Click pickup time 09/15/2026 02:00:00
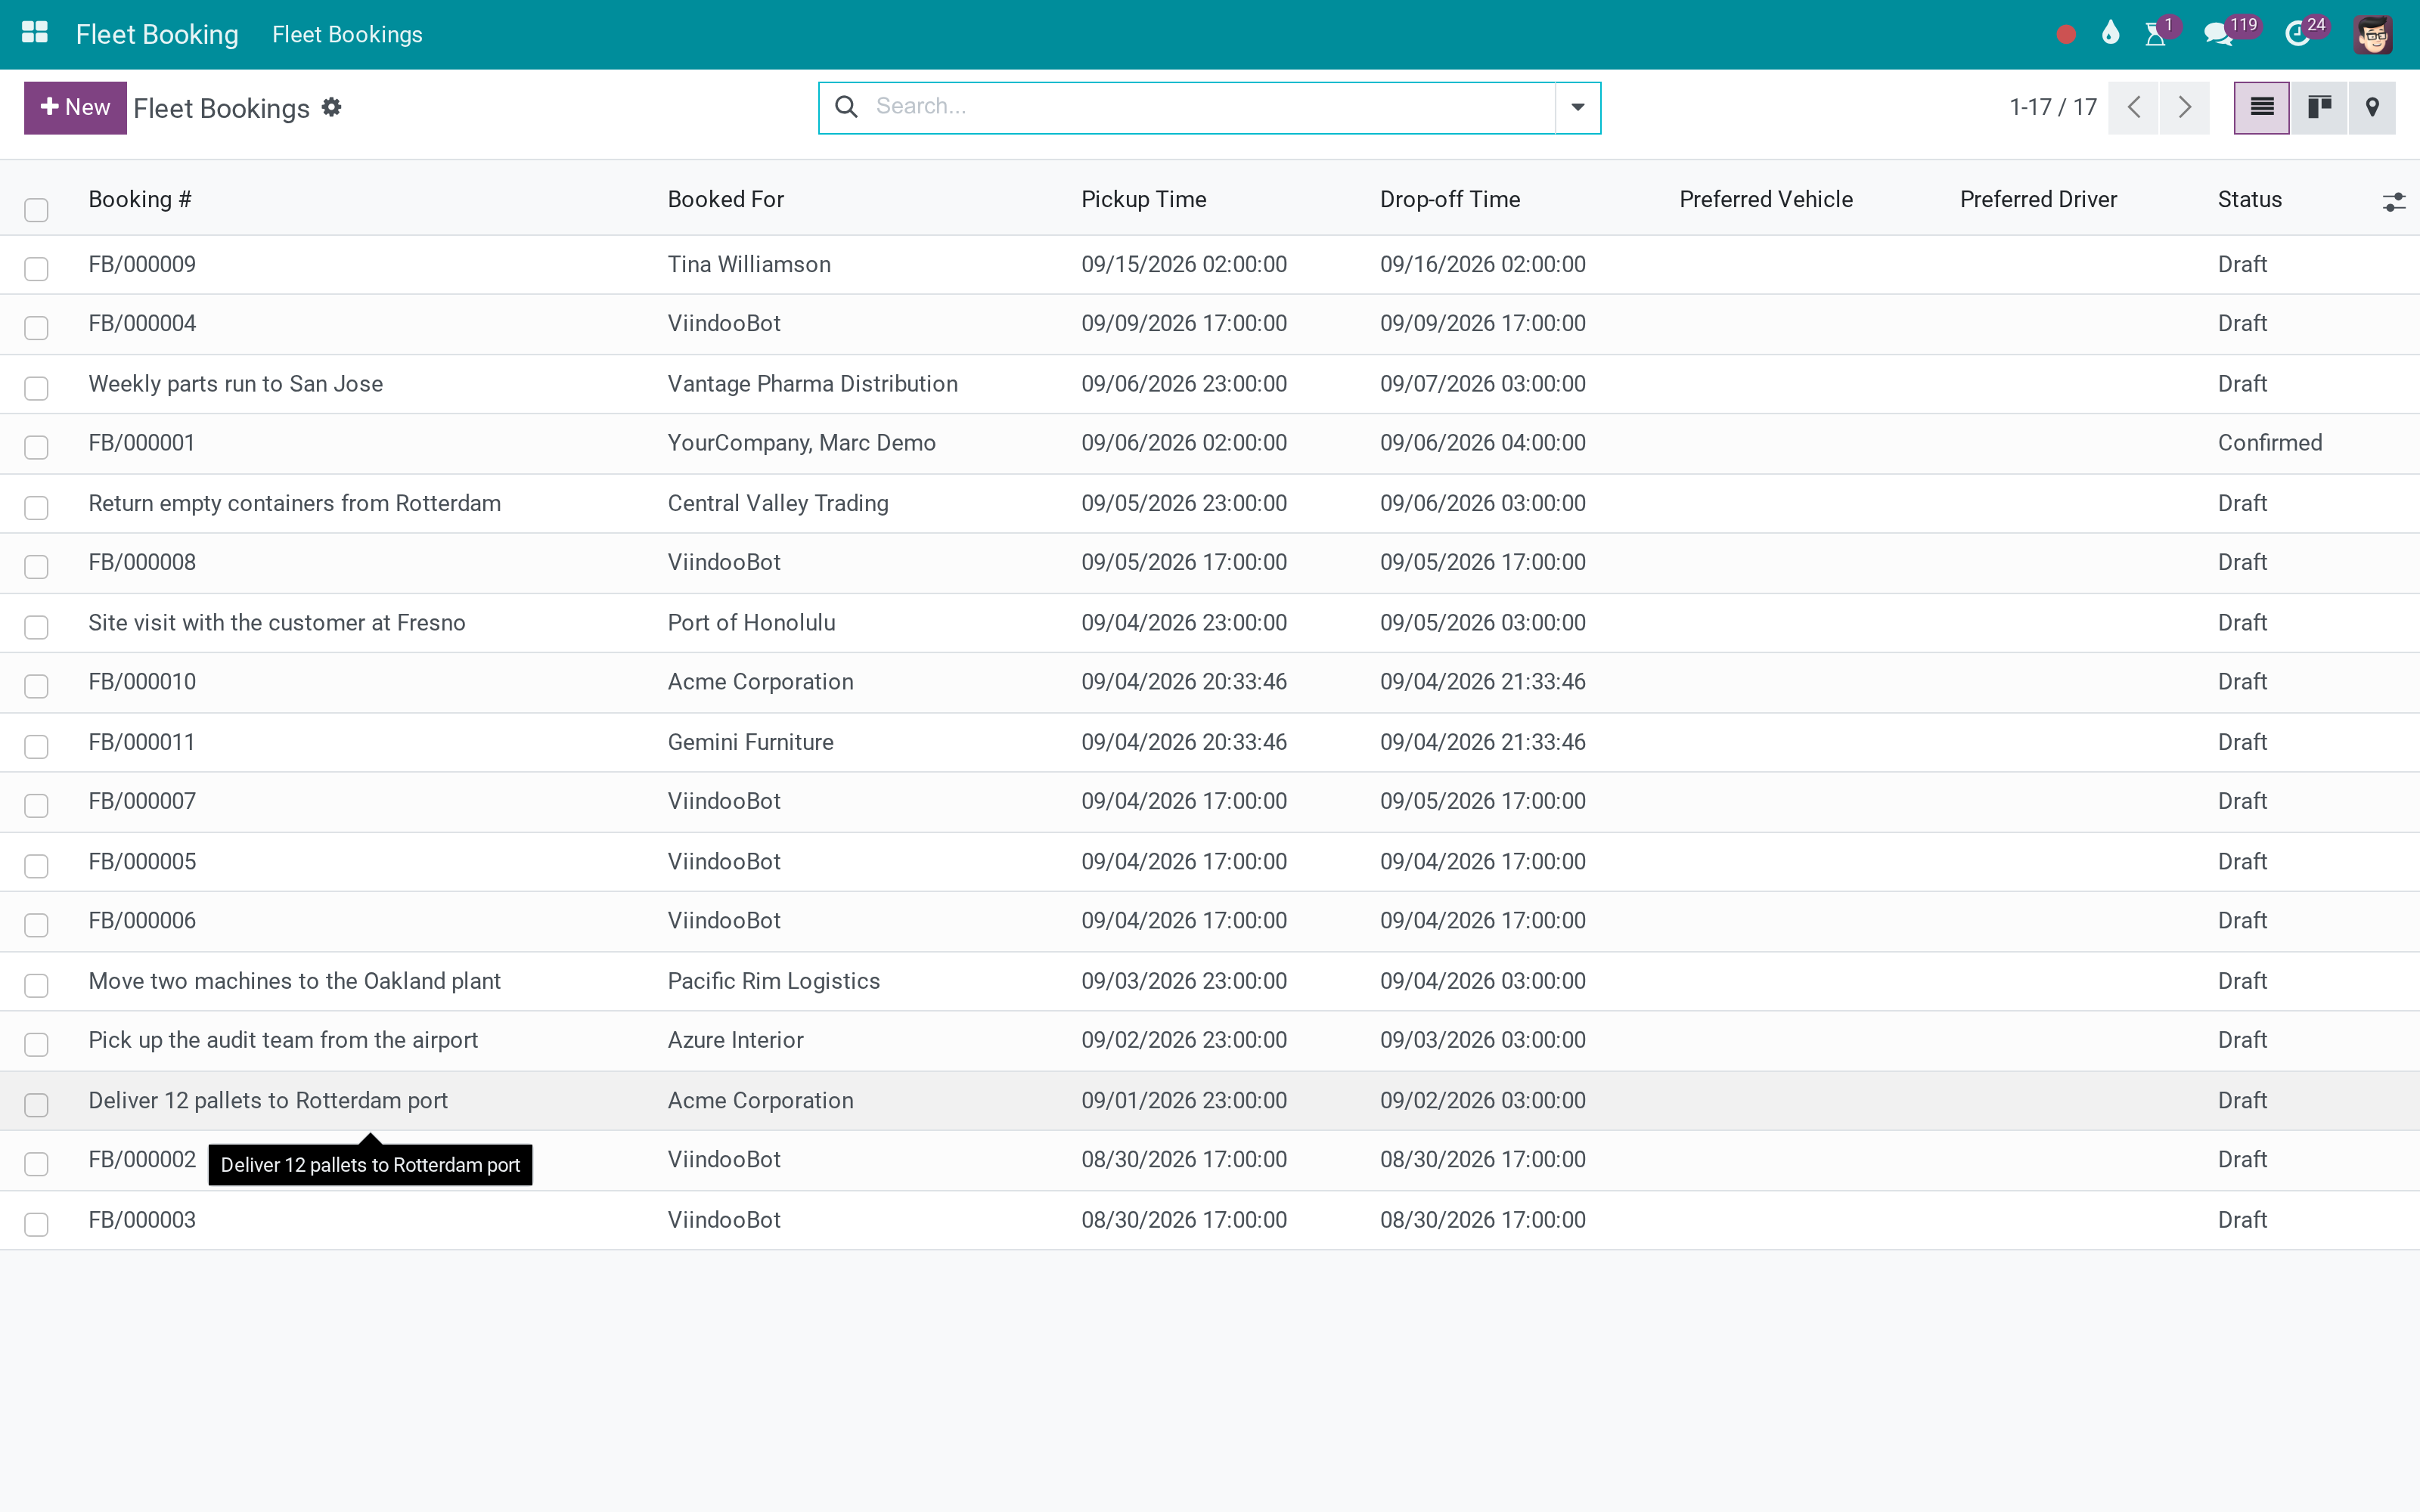This screenshot has width=2420, height=1512. [1184, 264]
